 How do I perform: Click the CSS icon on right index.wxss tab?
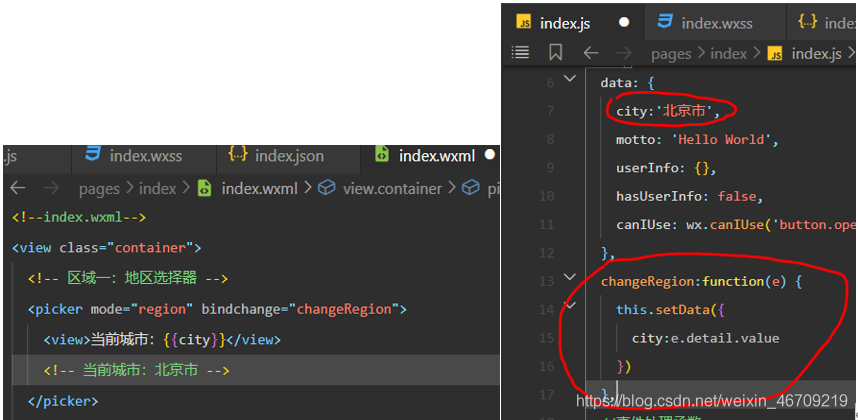click(665, 22)
